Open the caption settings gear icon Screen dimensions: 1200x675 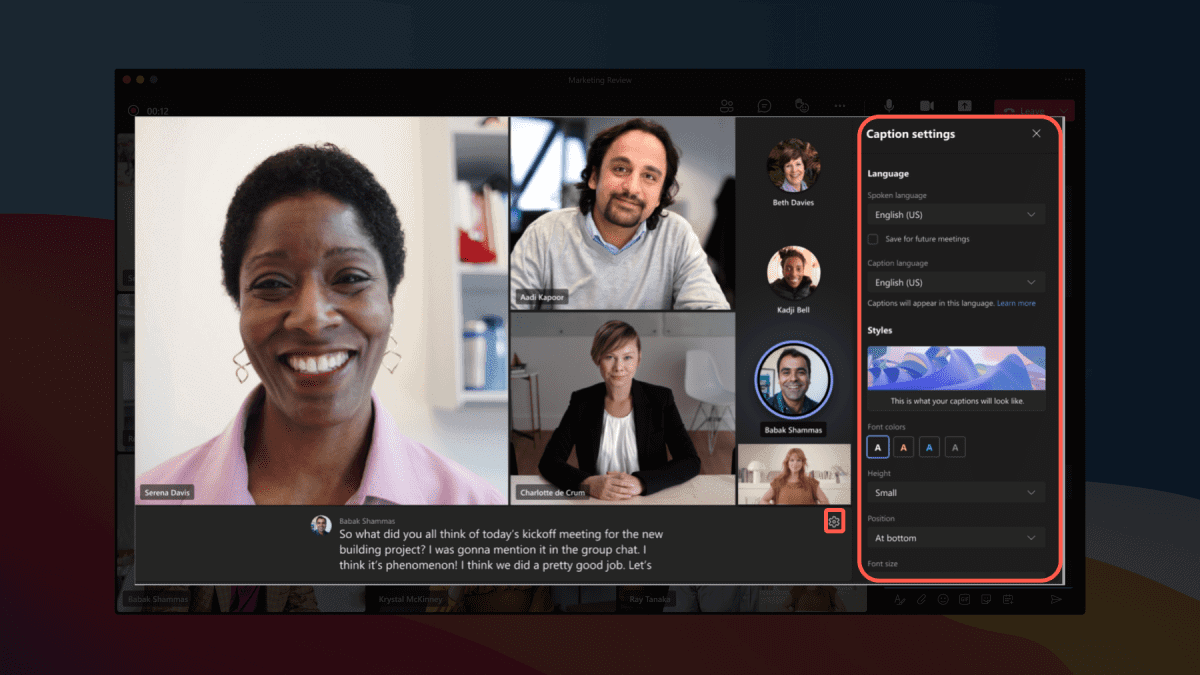coord(834,521)
